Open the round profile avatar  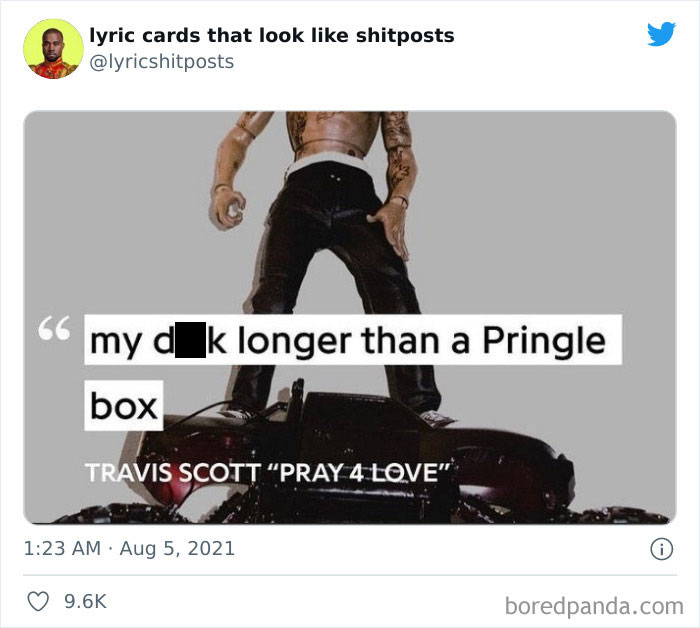tap(53, 49)
